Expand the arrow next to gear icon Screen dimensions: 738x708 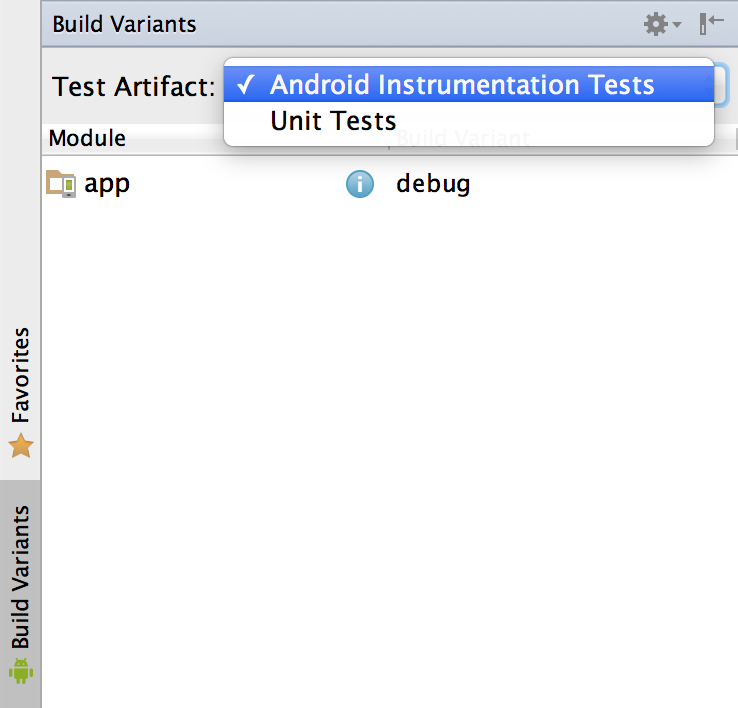(x=678, y=25)
